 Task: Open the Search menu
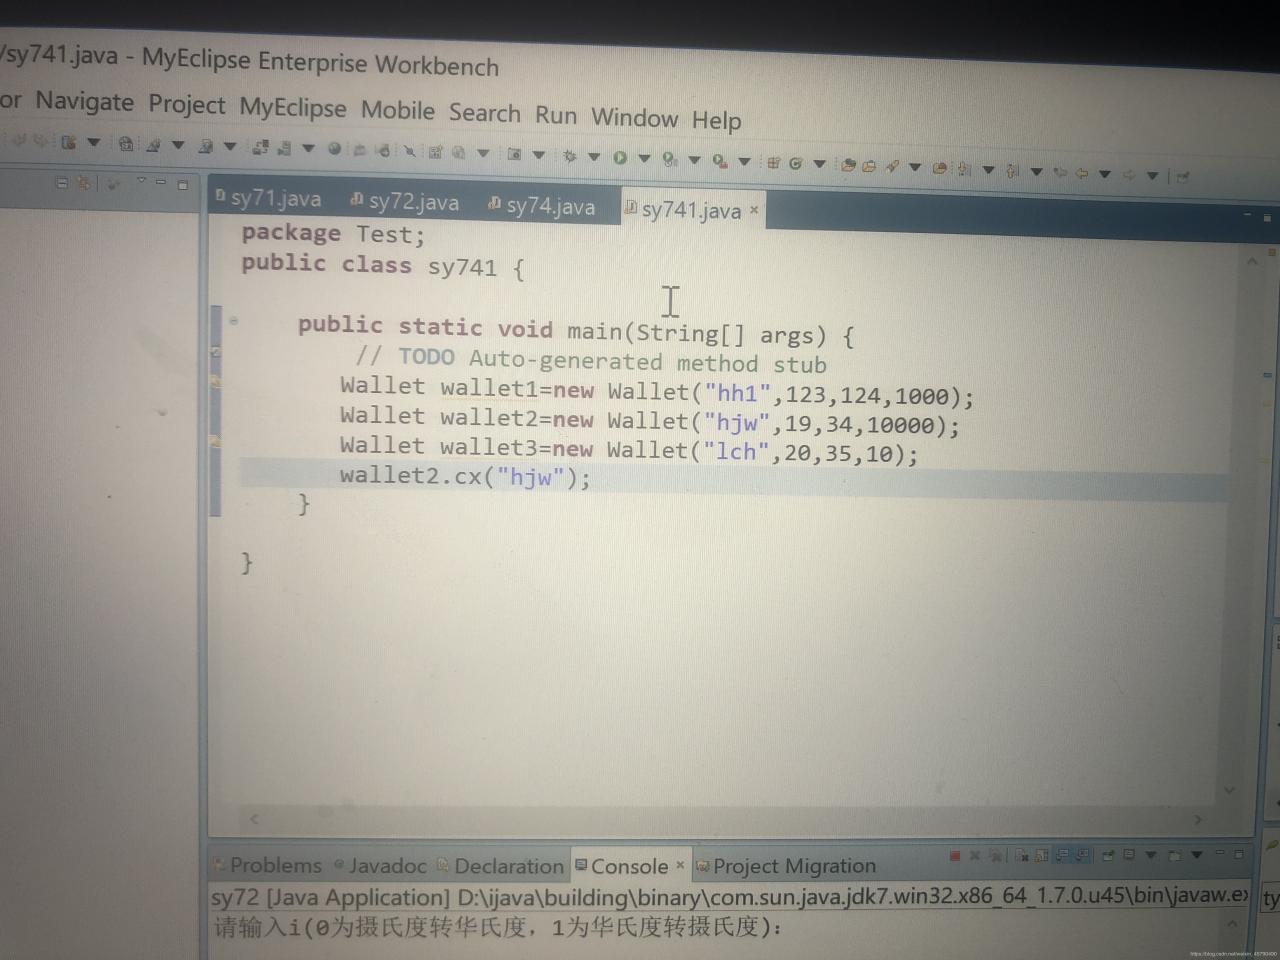click(485, 113)
